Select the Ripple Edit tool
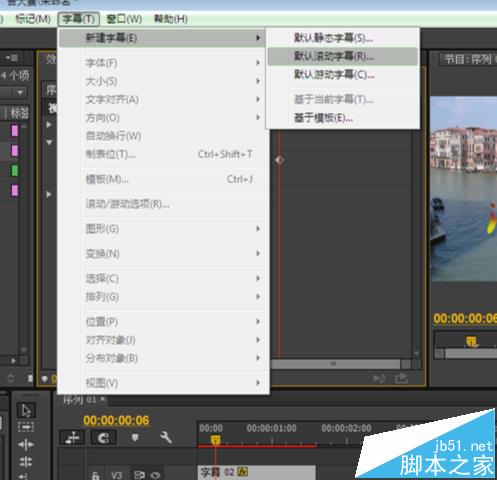 26,444
